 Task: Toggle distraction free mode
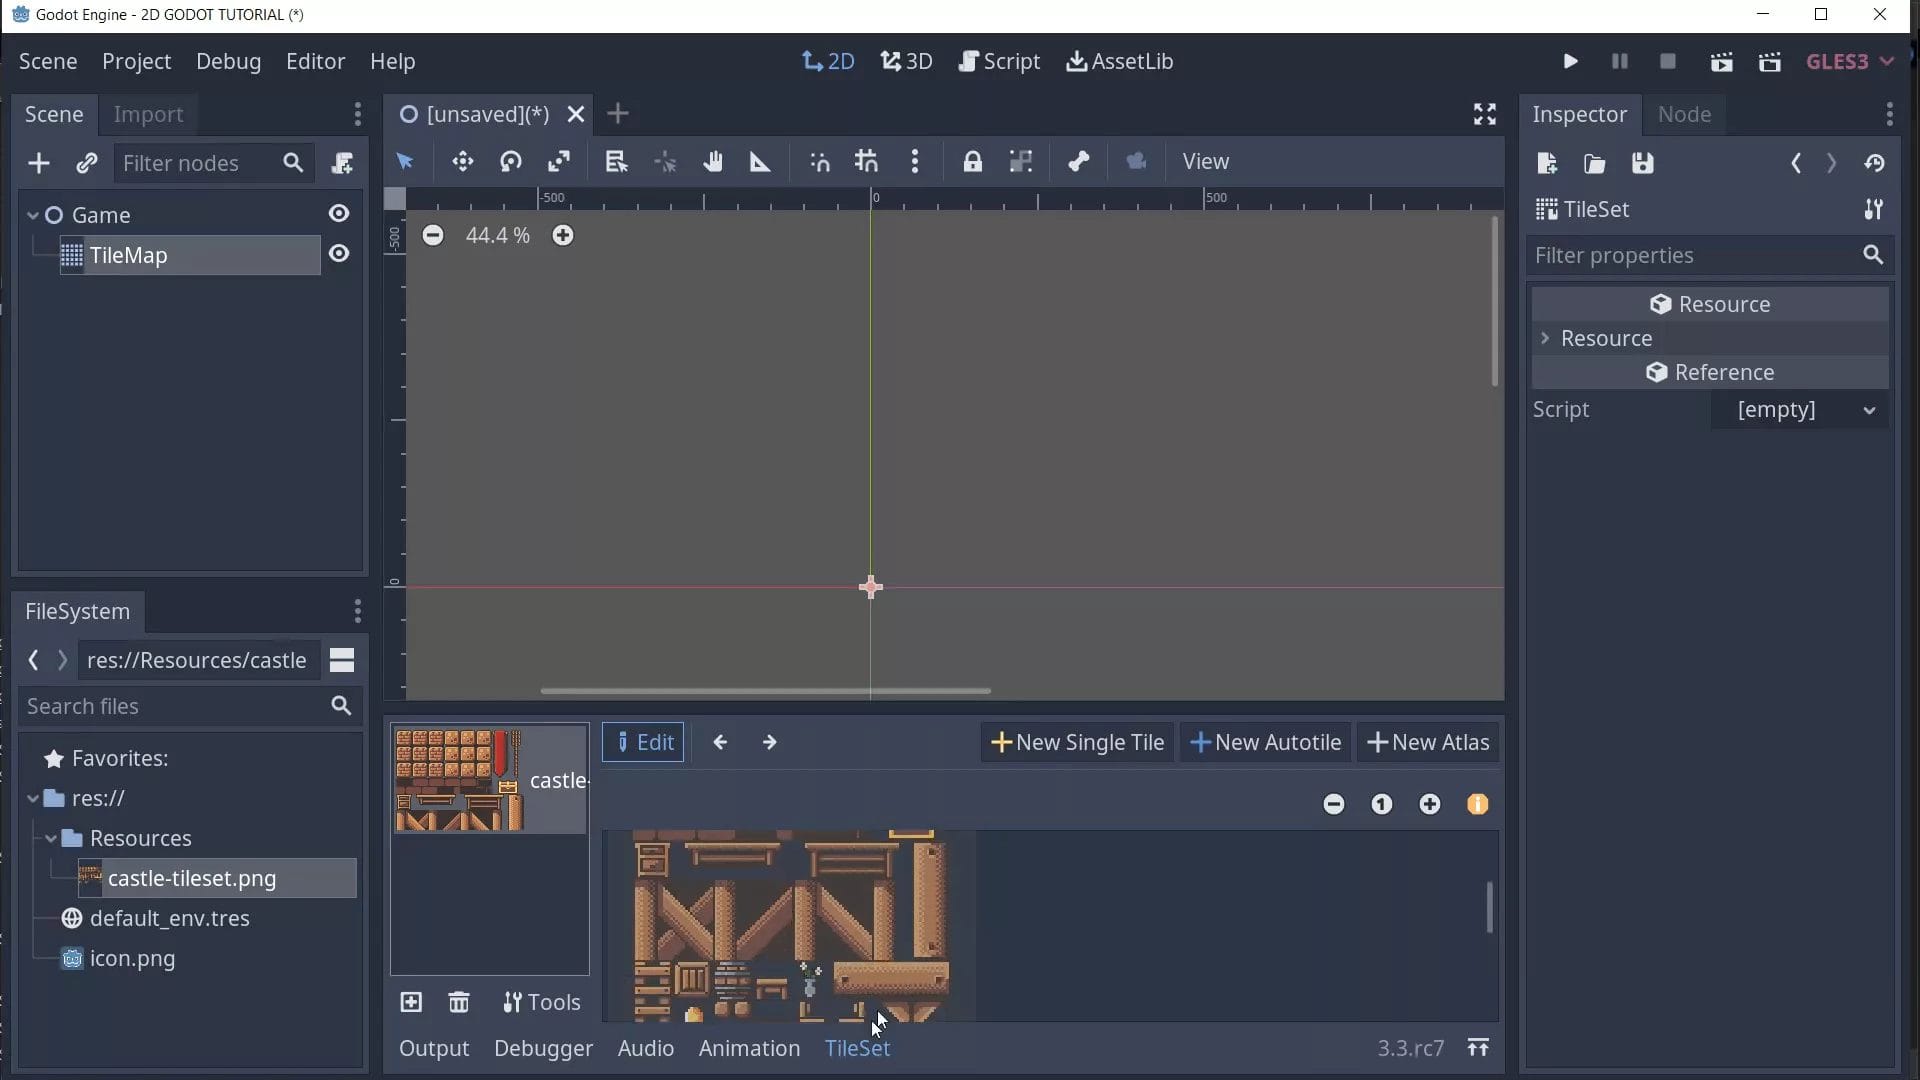click(1485, 114)
